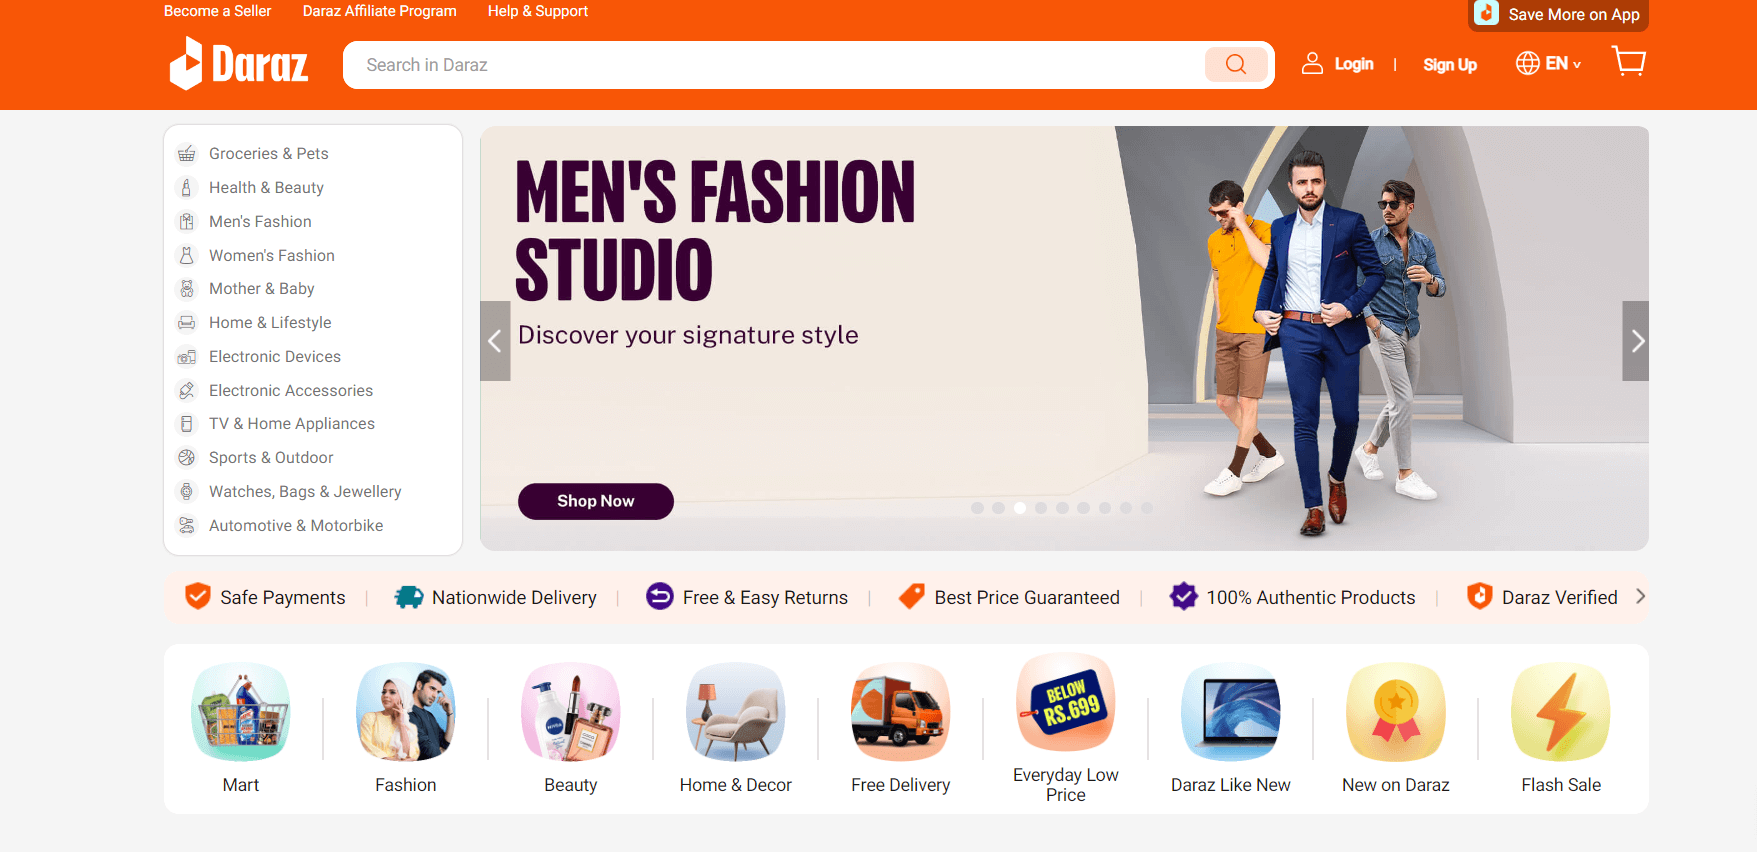Click the Women's Fashion dress icon
Screen dimensions: 1757x852
(x=187, y=255)
